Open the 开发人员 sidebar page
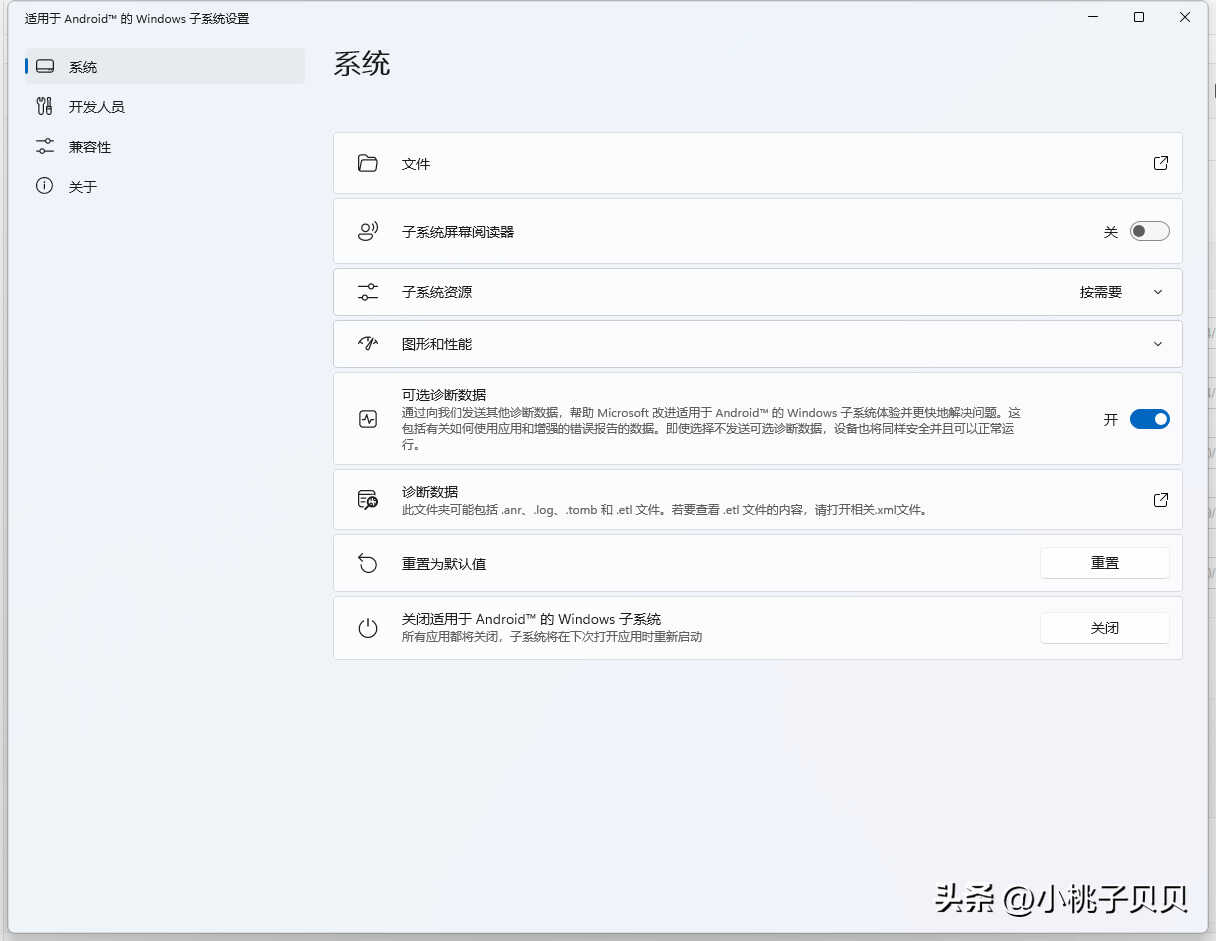The height and width of the screenshot is (941, 1216). pos(165,107)
